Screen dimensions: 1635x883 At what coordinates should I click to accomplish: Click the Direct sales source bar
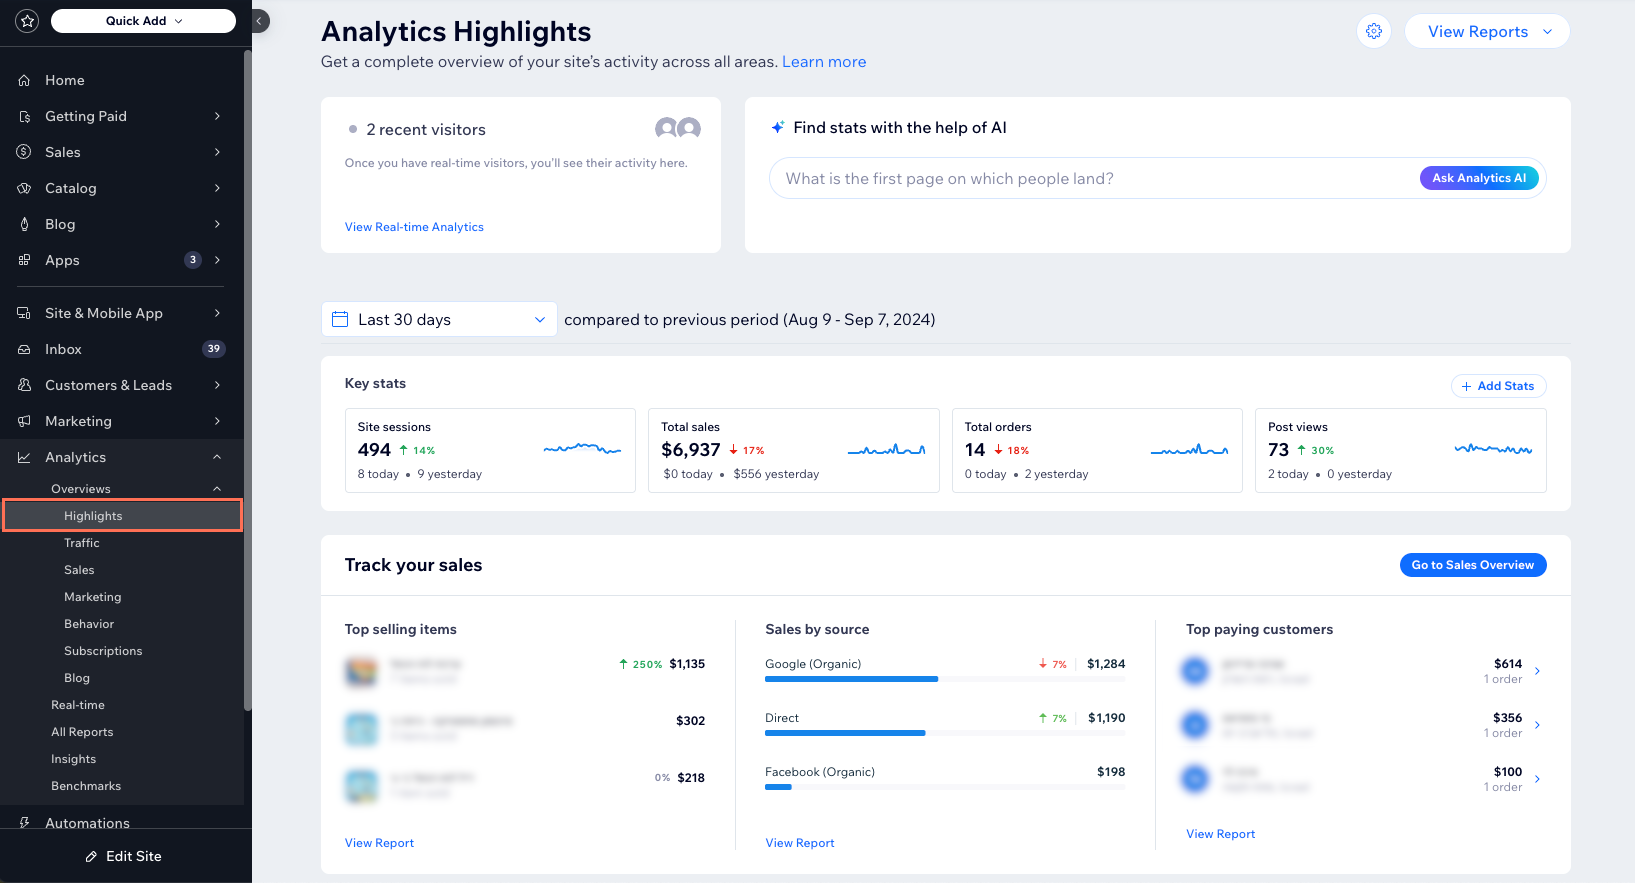coord(945,733)
